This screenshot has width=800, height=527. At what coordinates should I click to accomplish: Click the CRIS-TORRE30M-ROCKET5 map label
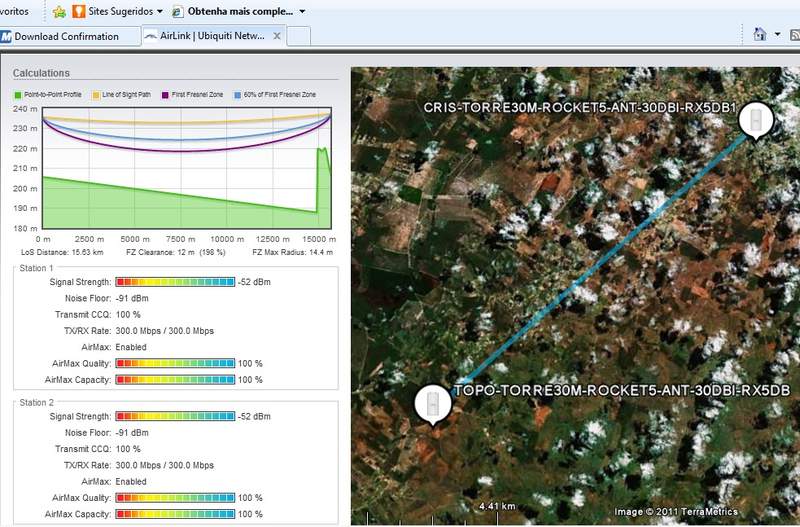[580, 108]
